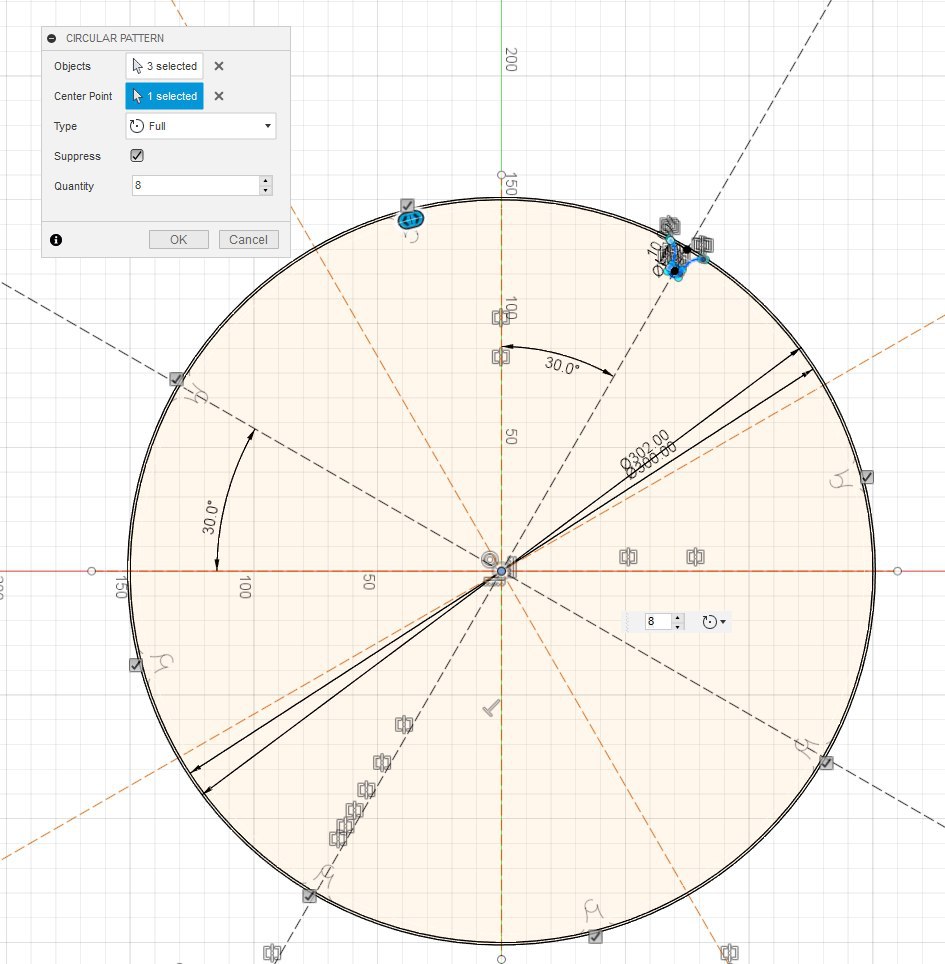The width and height of the screenshot is (945, 964).
Task: Toggle the Suppress checkbox in the dialog
Action: pos(137,156)
